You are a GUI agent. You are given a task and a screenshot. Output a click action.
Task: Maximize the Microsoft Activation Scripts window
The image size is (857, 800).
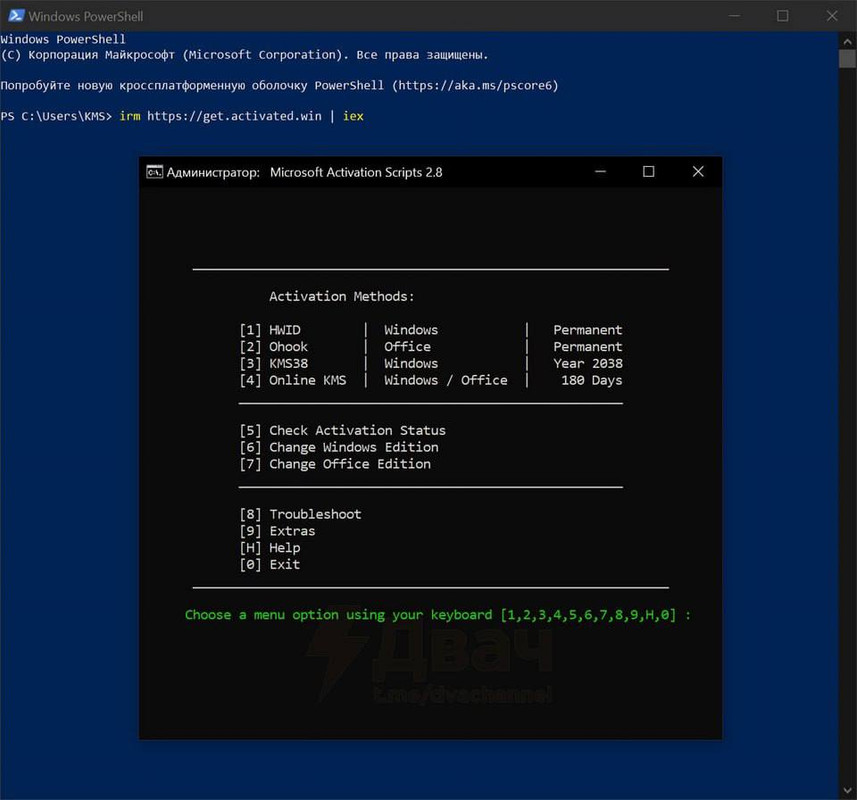pos(648,172)
